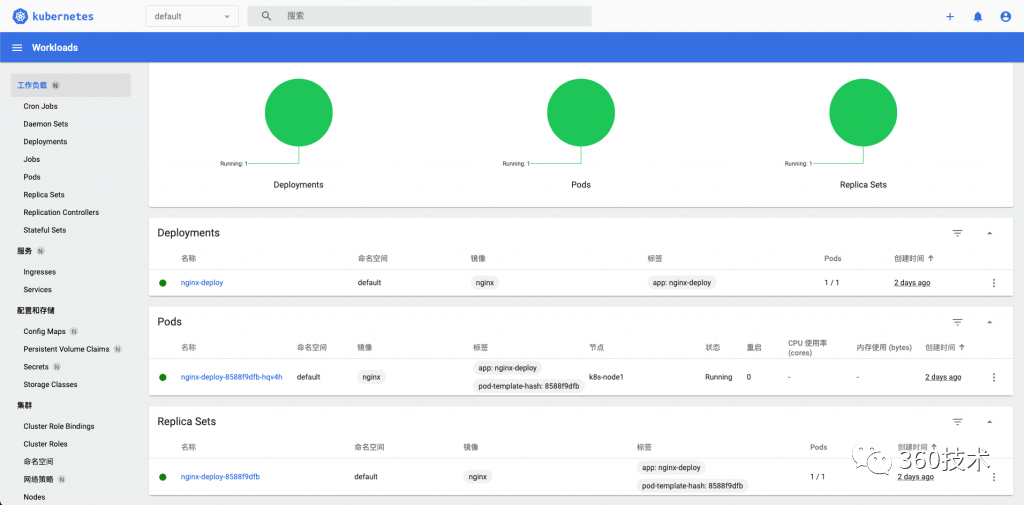This screenshot has height=505, width=1024.
Task: Filter the Replica Sets card
Action: [x=957, y=422]
